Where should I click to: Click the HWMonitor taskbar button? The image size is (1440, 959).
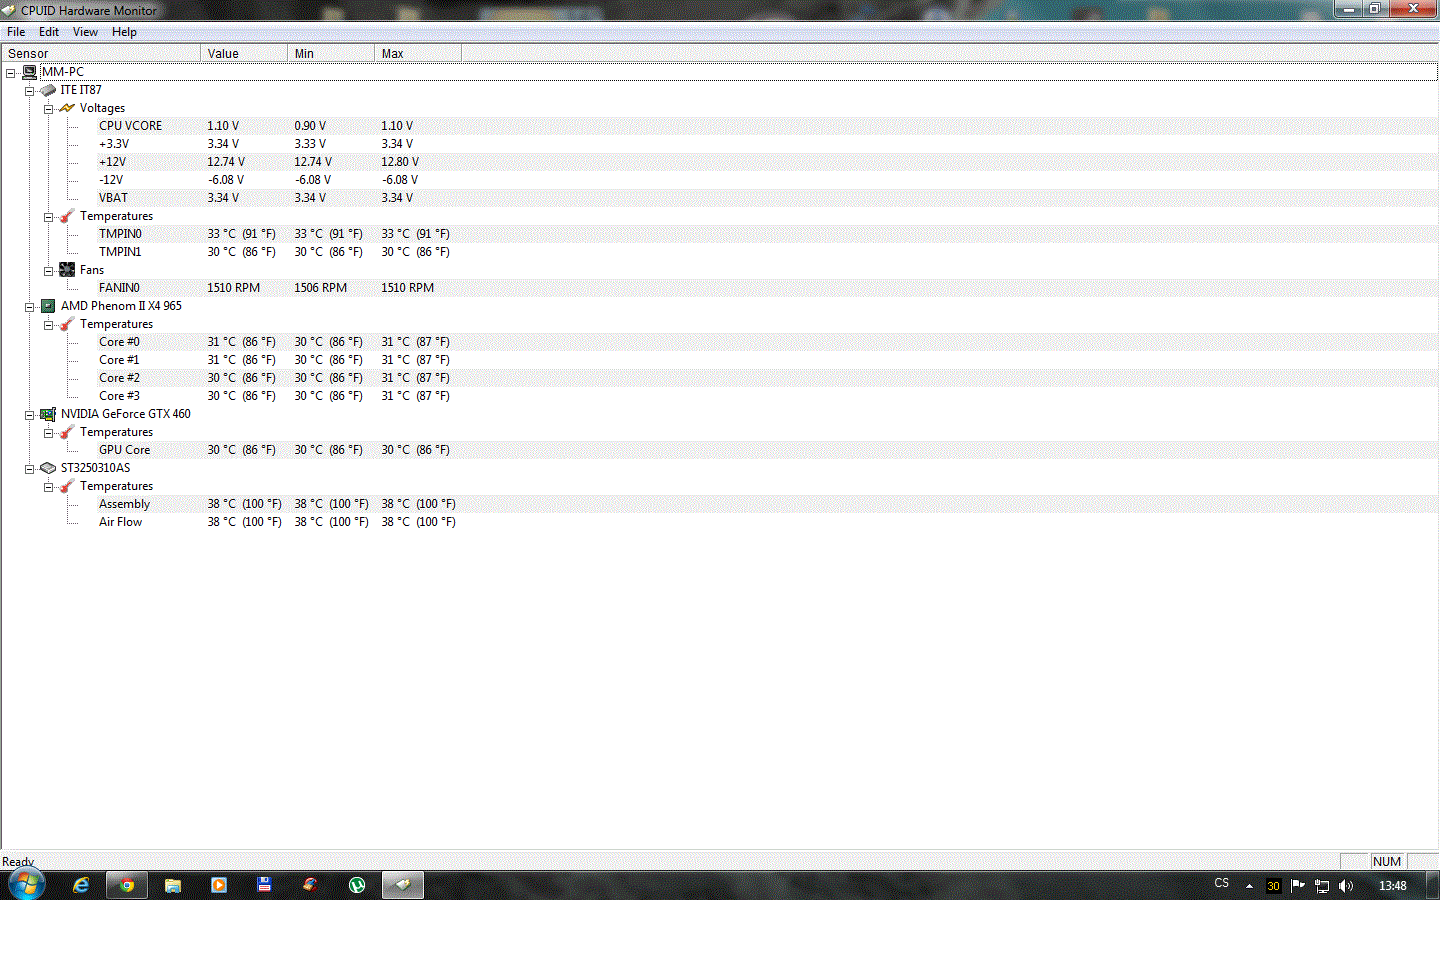(x=403, y=885)
